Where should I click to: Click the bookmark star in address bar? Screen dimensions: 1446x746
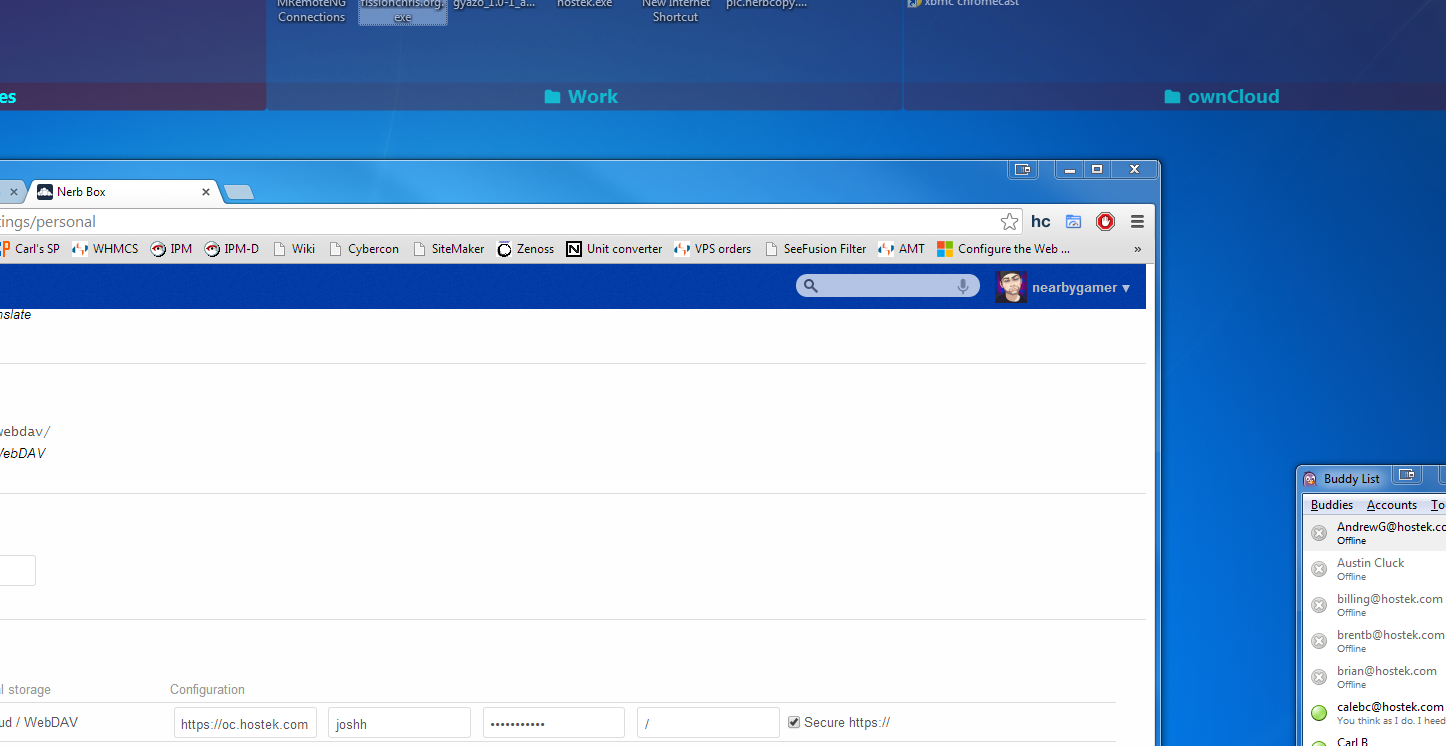(x=1009, y=222)
